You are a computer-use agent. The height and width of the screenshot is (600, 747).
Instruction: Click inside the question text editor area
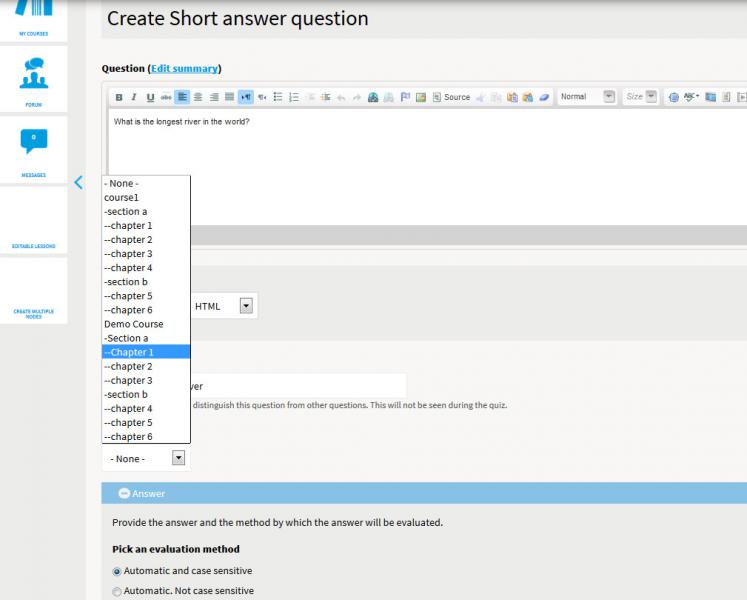click(429, 167)
